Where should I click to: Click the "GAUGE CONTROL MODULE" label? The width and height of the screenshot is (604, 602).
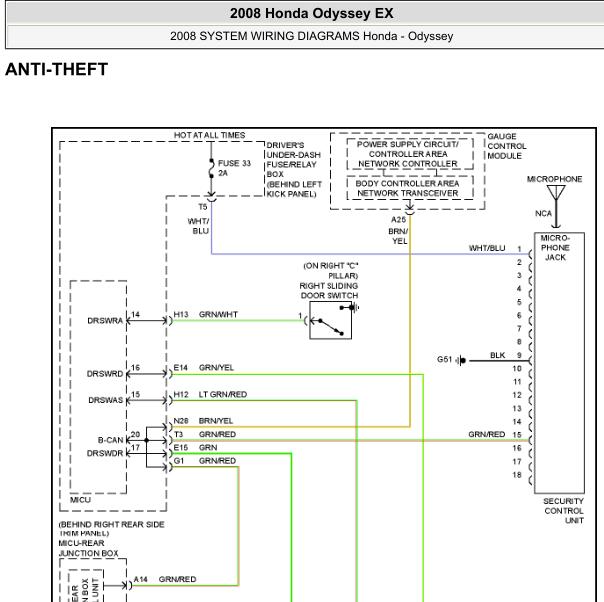coord(507,146)
